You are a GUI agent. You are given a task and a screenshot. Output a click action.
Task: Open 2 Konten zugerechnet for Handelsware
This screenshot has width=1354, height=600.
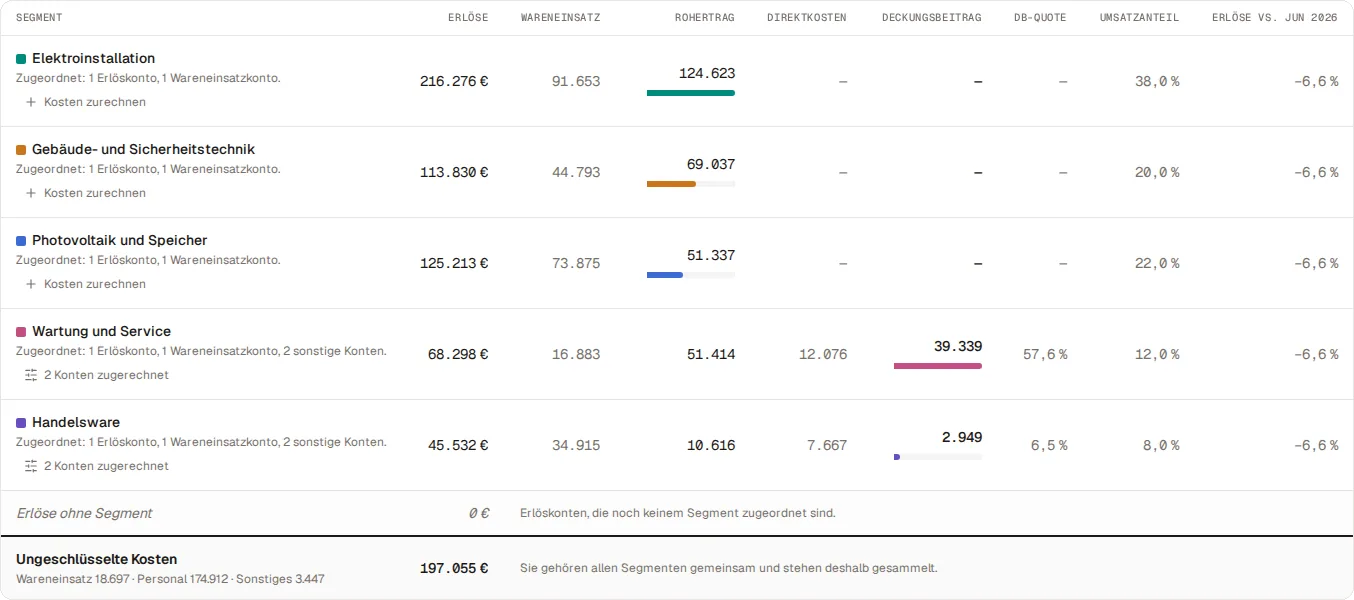[x=106, y=466]
